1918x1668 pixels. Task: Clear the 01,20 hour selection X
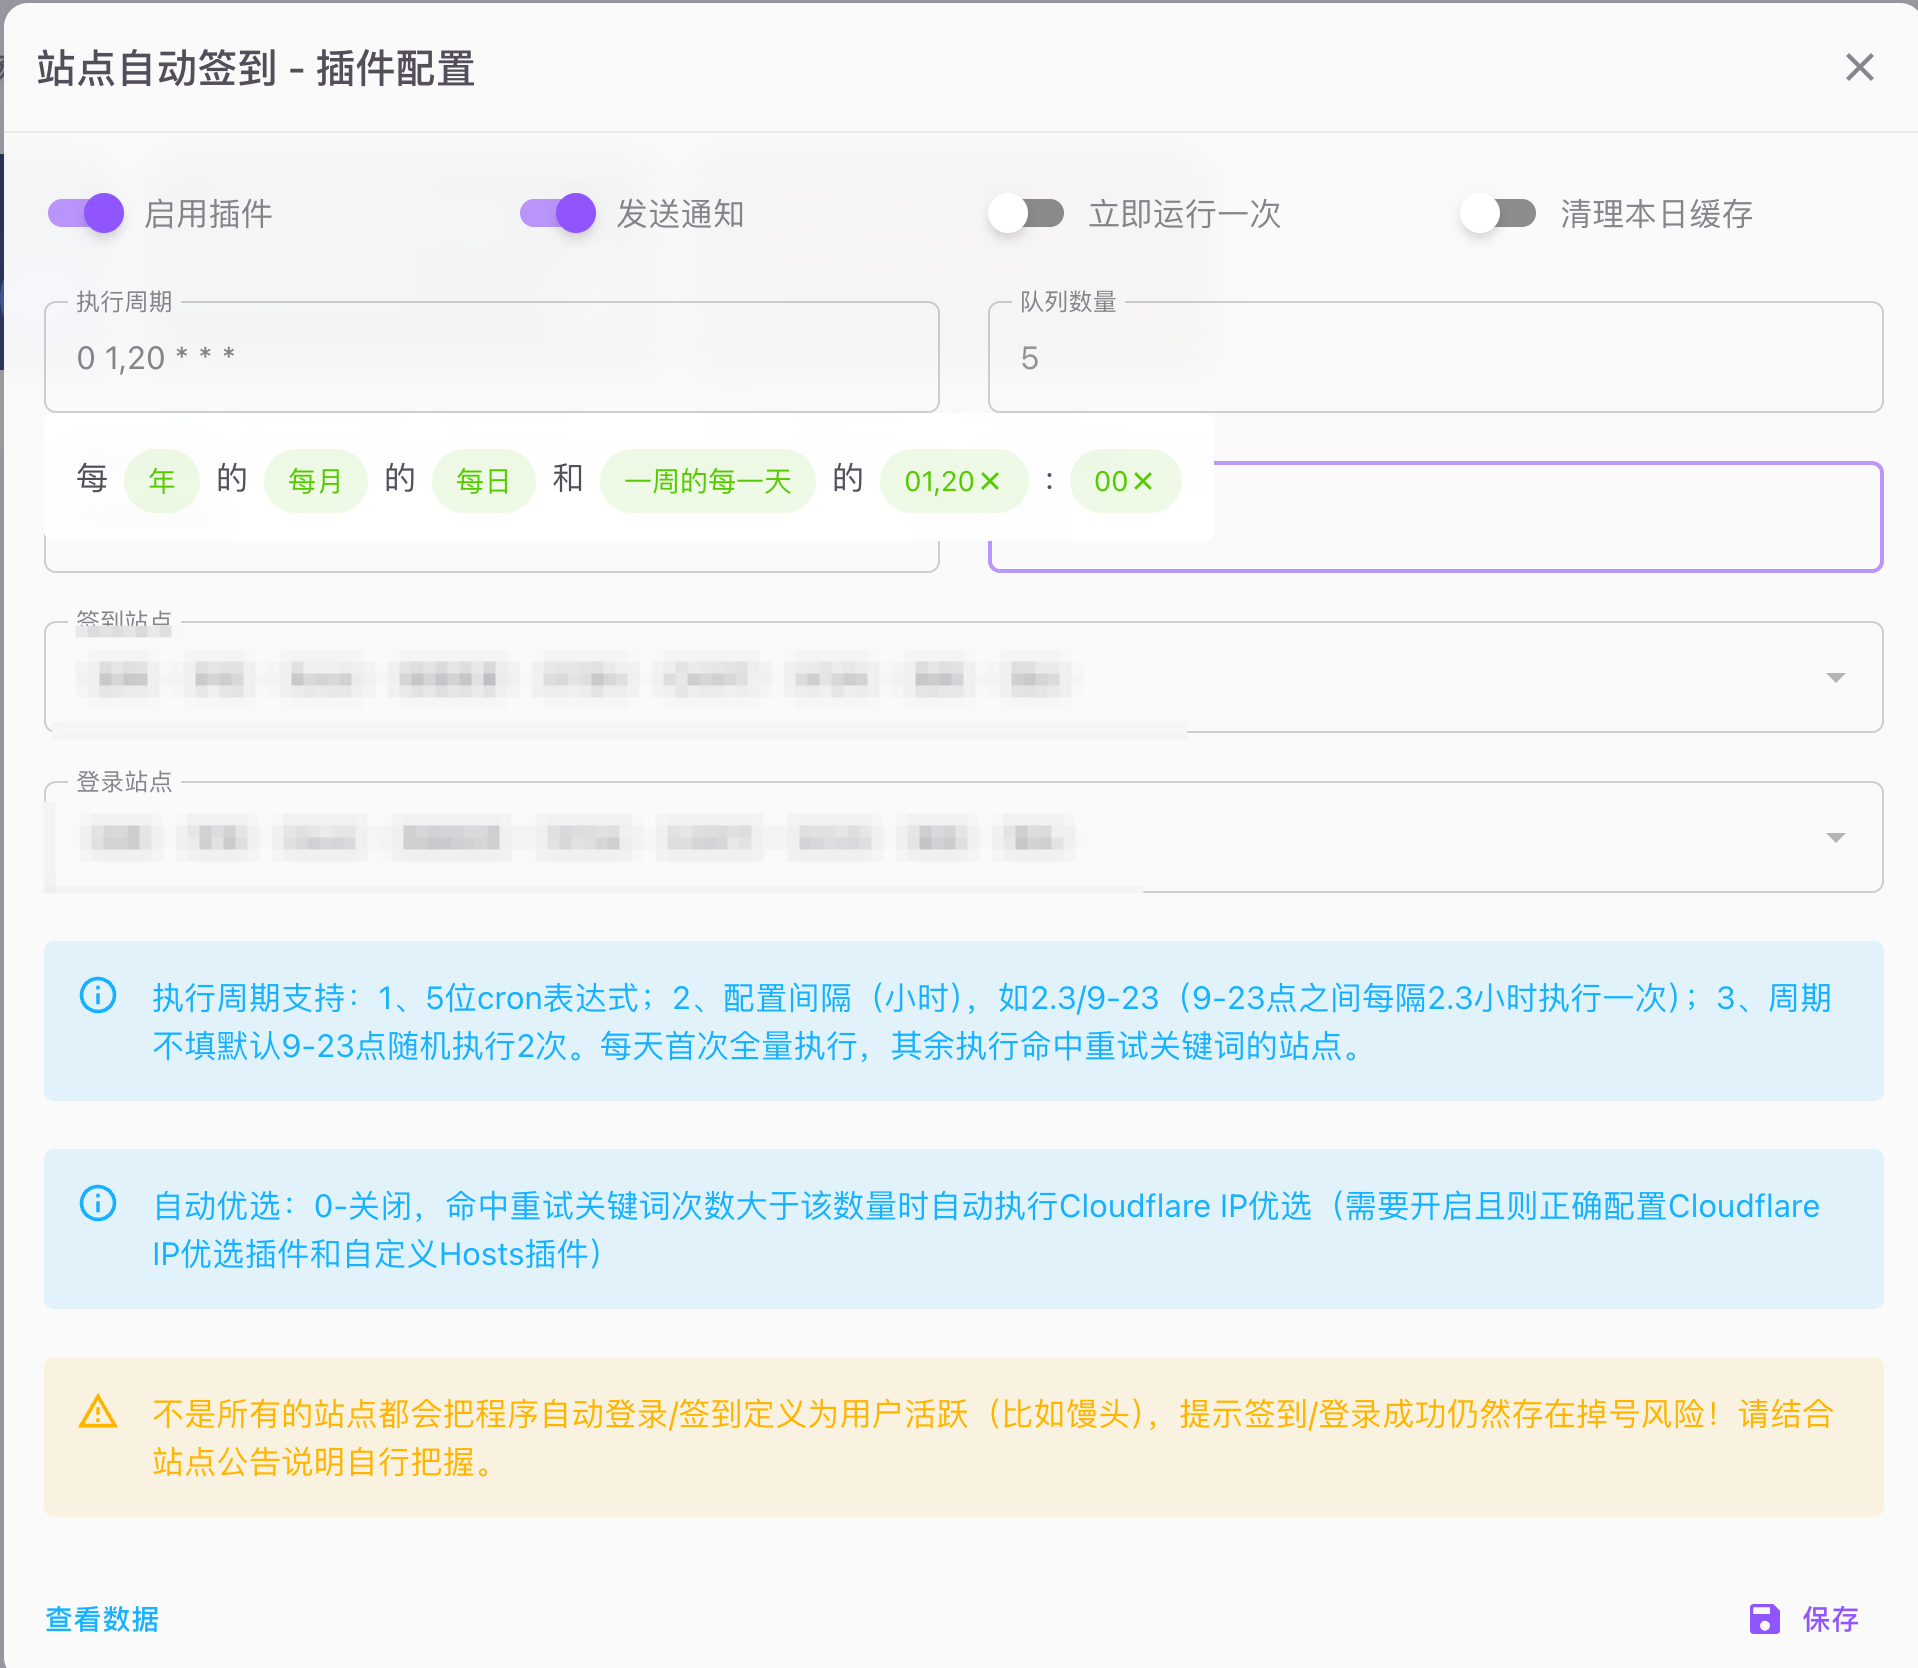coord(990,482)
